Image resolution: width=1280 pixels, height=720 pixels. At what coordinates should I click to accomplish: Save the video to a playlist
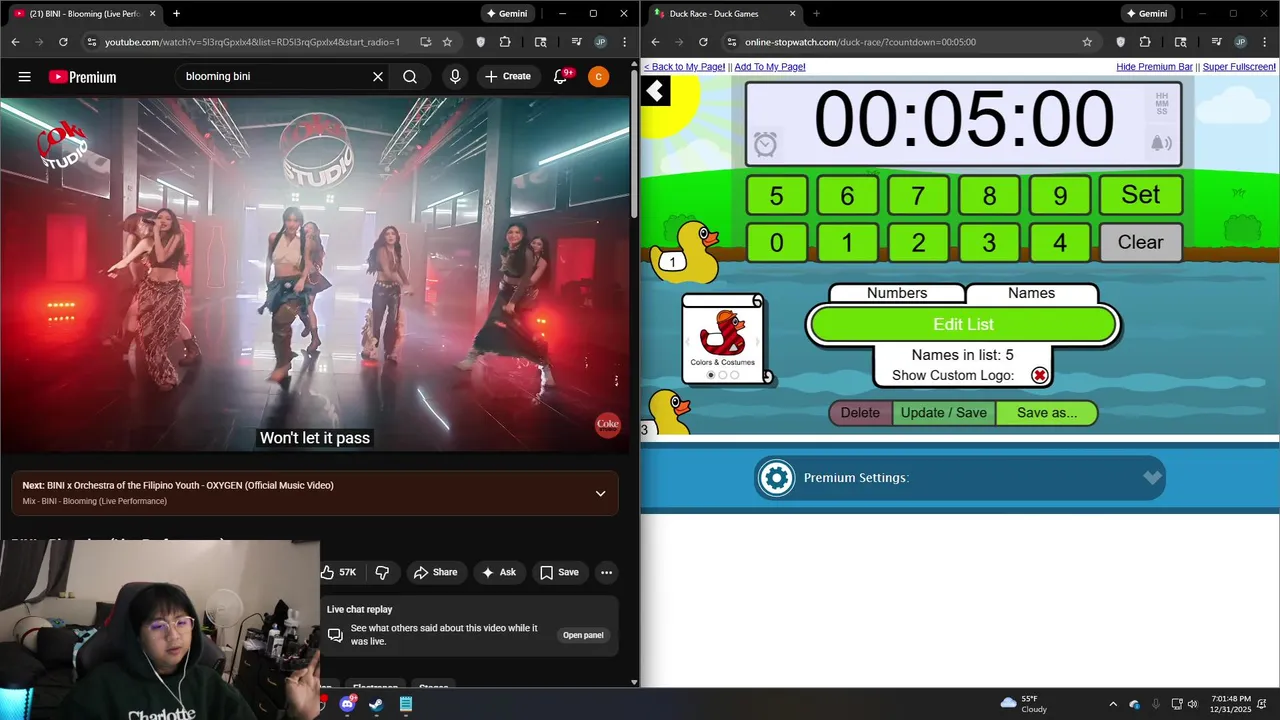click(559, 572)
